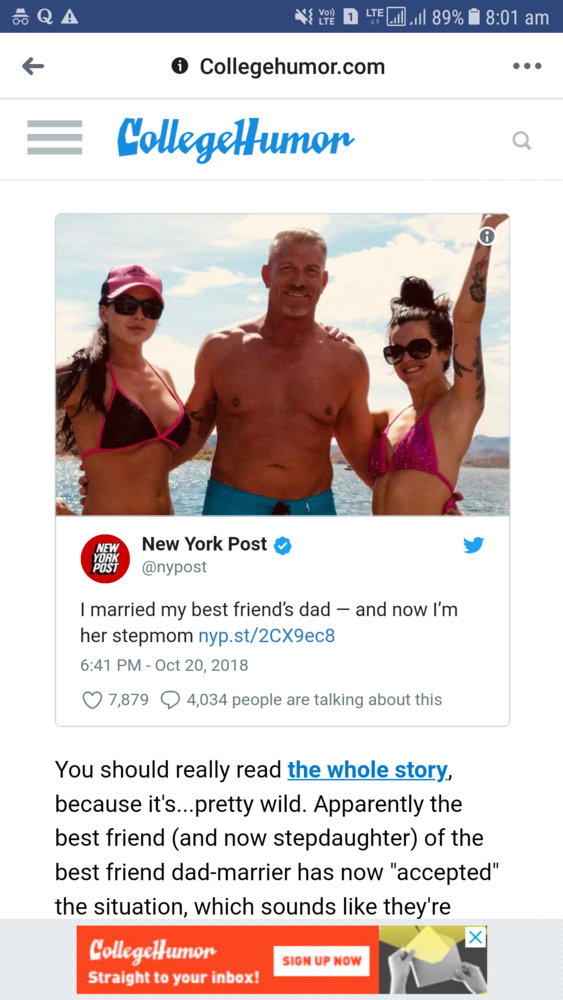Open the @nypost handle
The height and width of the screenshot is (1000, 563).
[x=174, y=568]
